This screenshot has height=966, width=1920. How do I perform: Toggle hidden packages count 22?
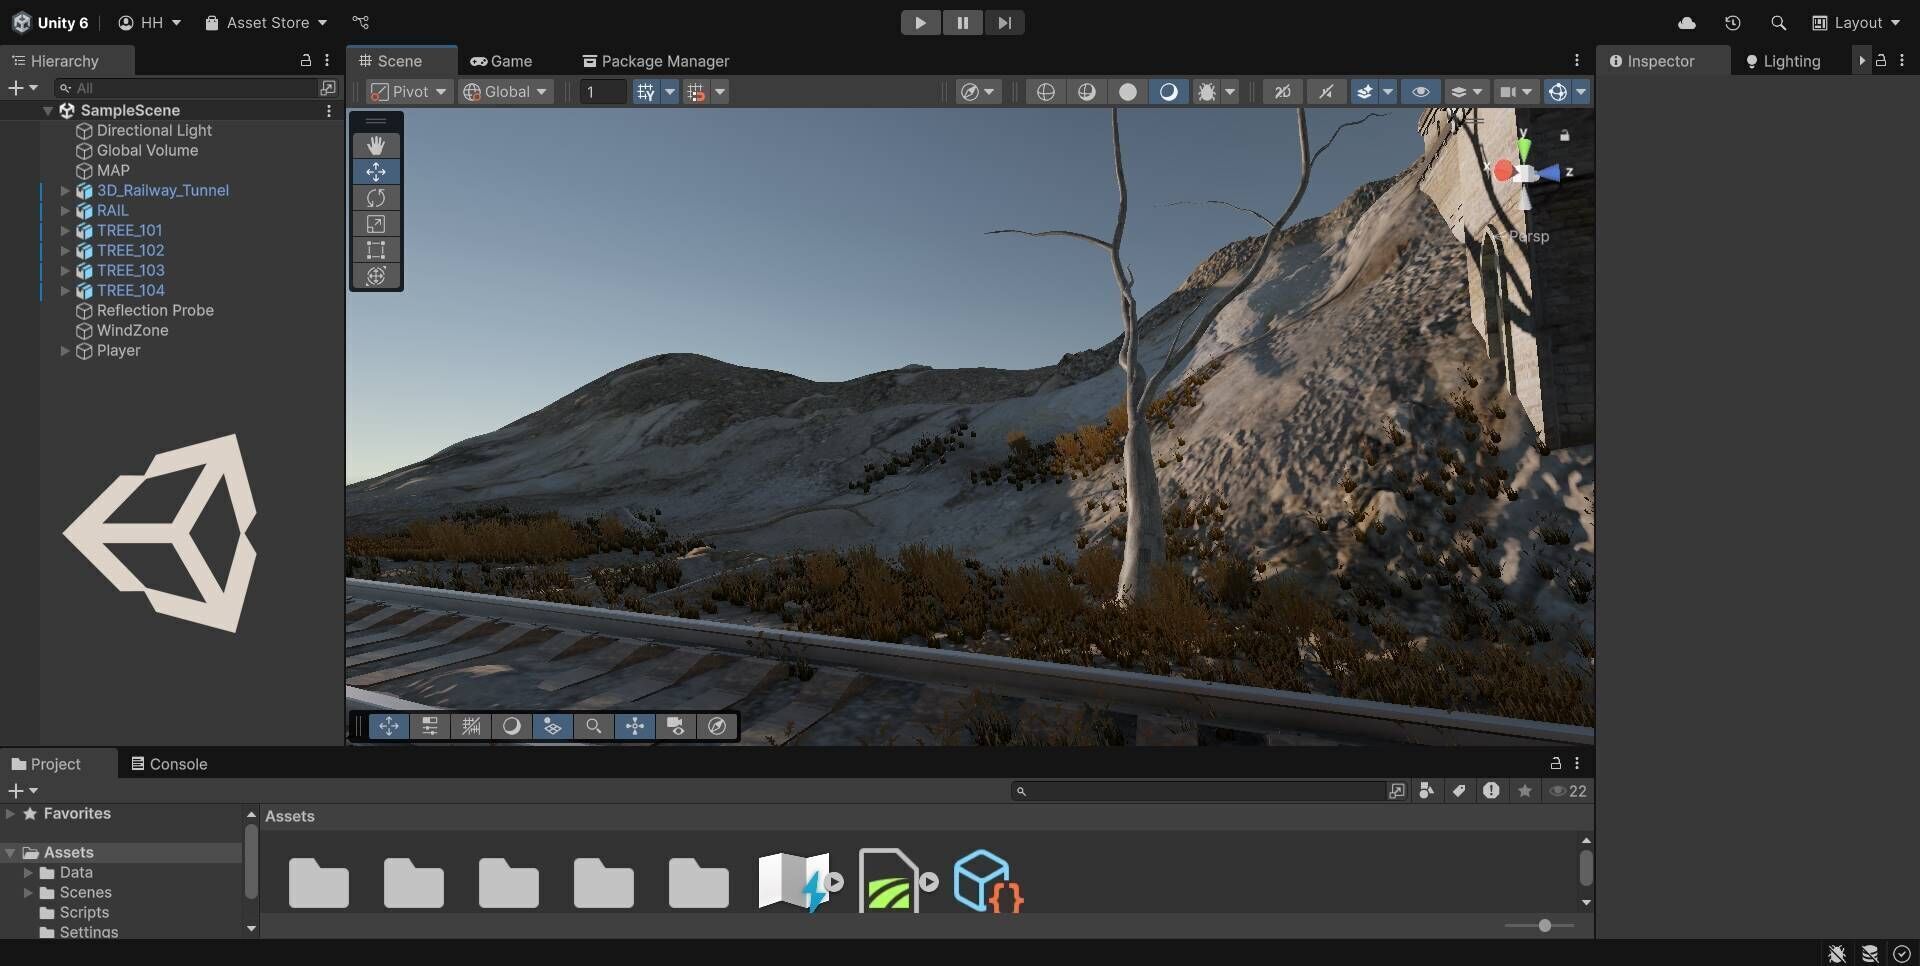[x=1568, y=791]
